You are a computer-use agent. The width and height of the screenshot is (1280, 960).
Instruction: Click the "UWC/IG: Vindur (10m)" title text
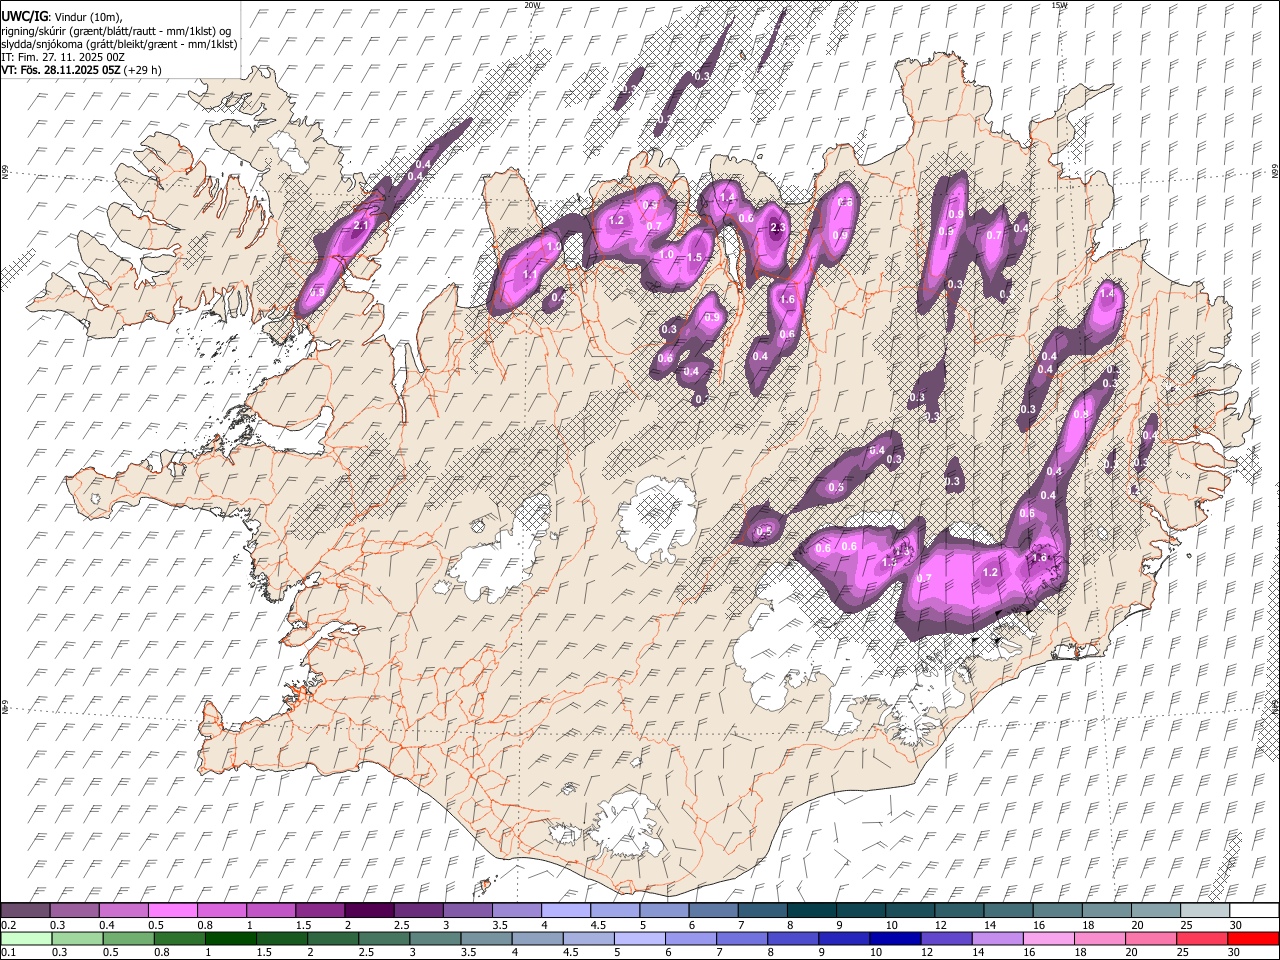click(62, 17)
